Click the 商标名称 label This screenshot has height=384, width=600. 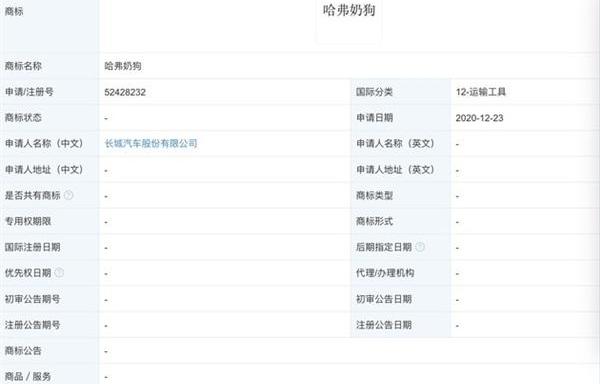23,66
